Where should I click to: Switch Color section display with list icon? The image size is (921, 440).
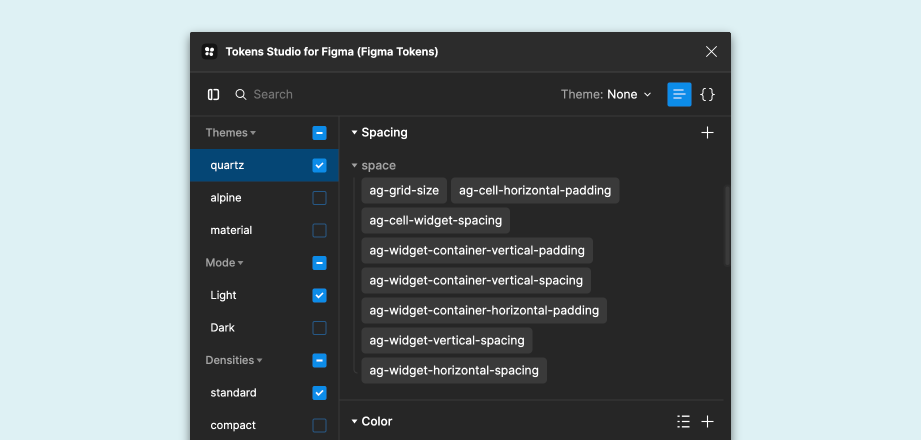683,421
